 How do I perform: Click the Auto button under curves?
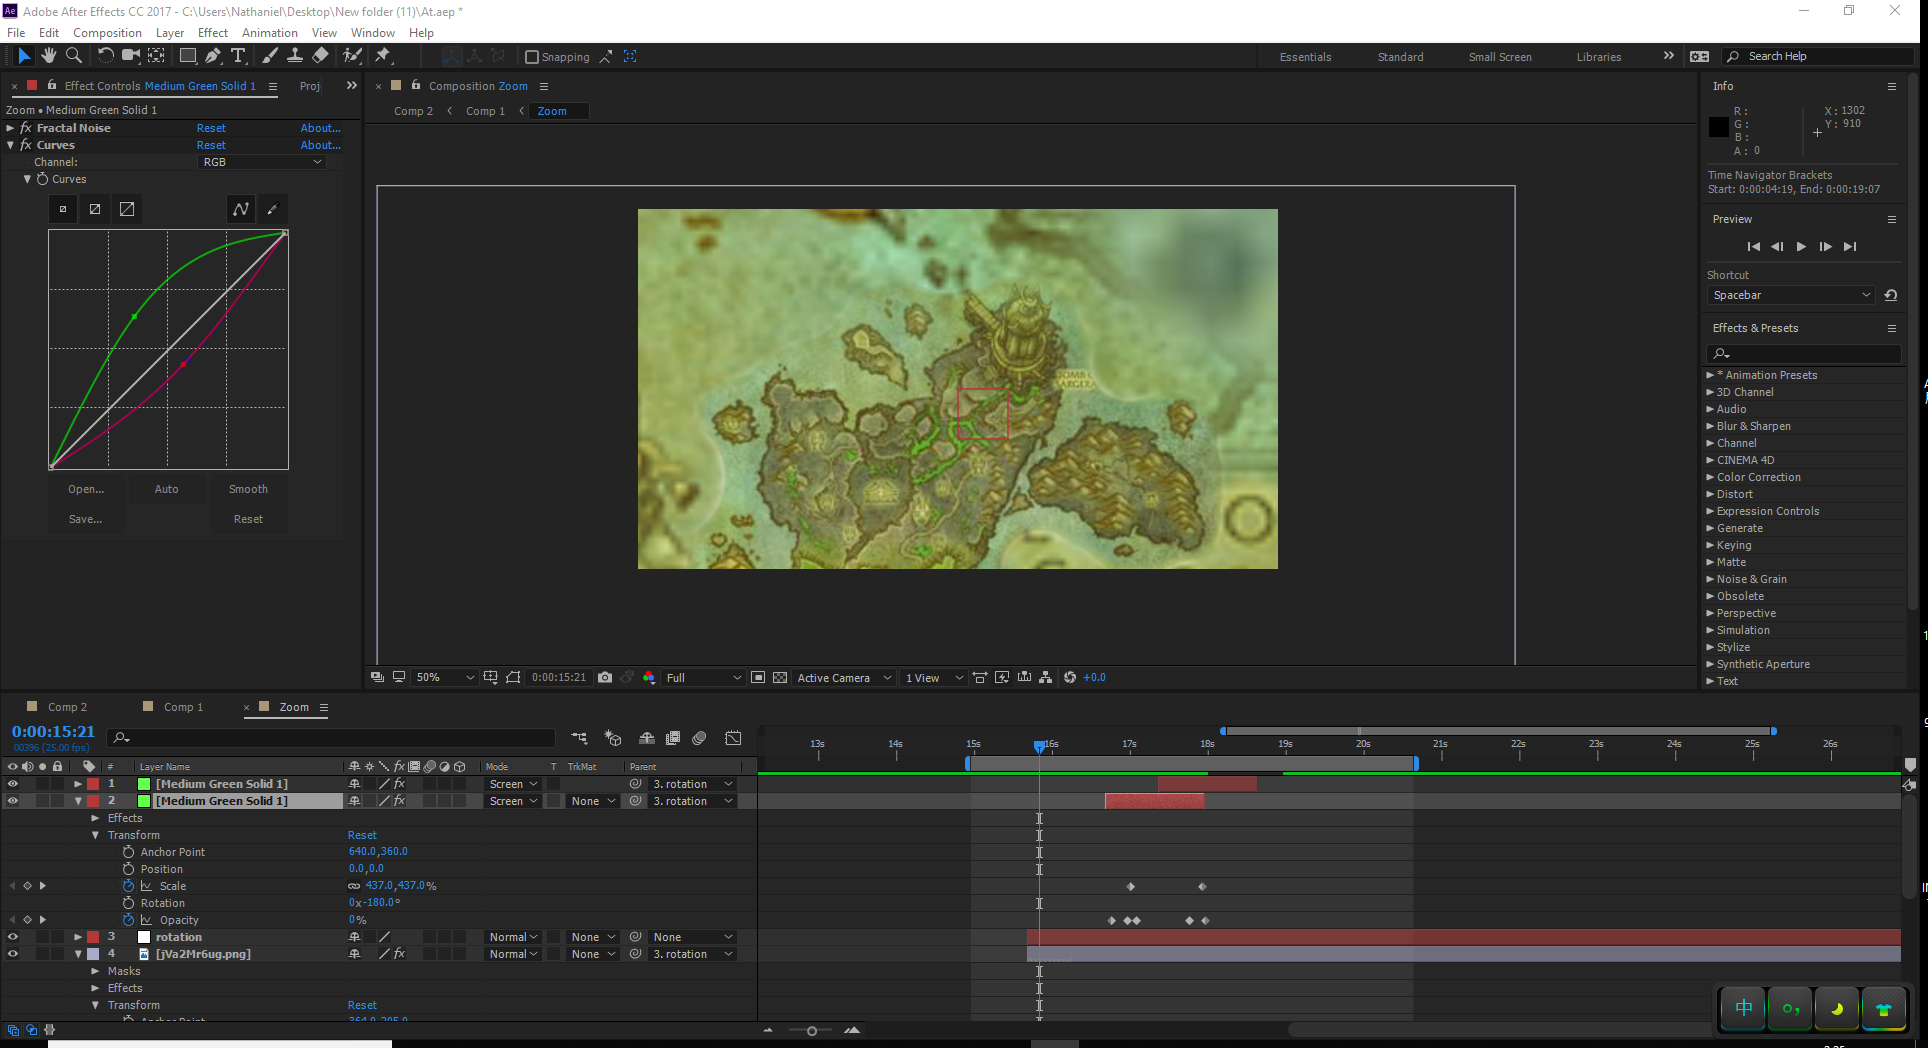pos(166,489)
